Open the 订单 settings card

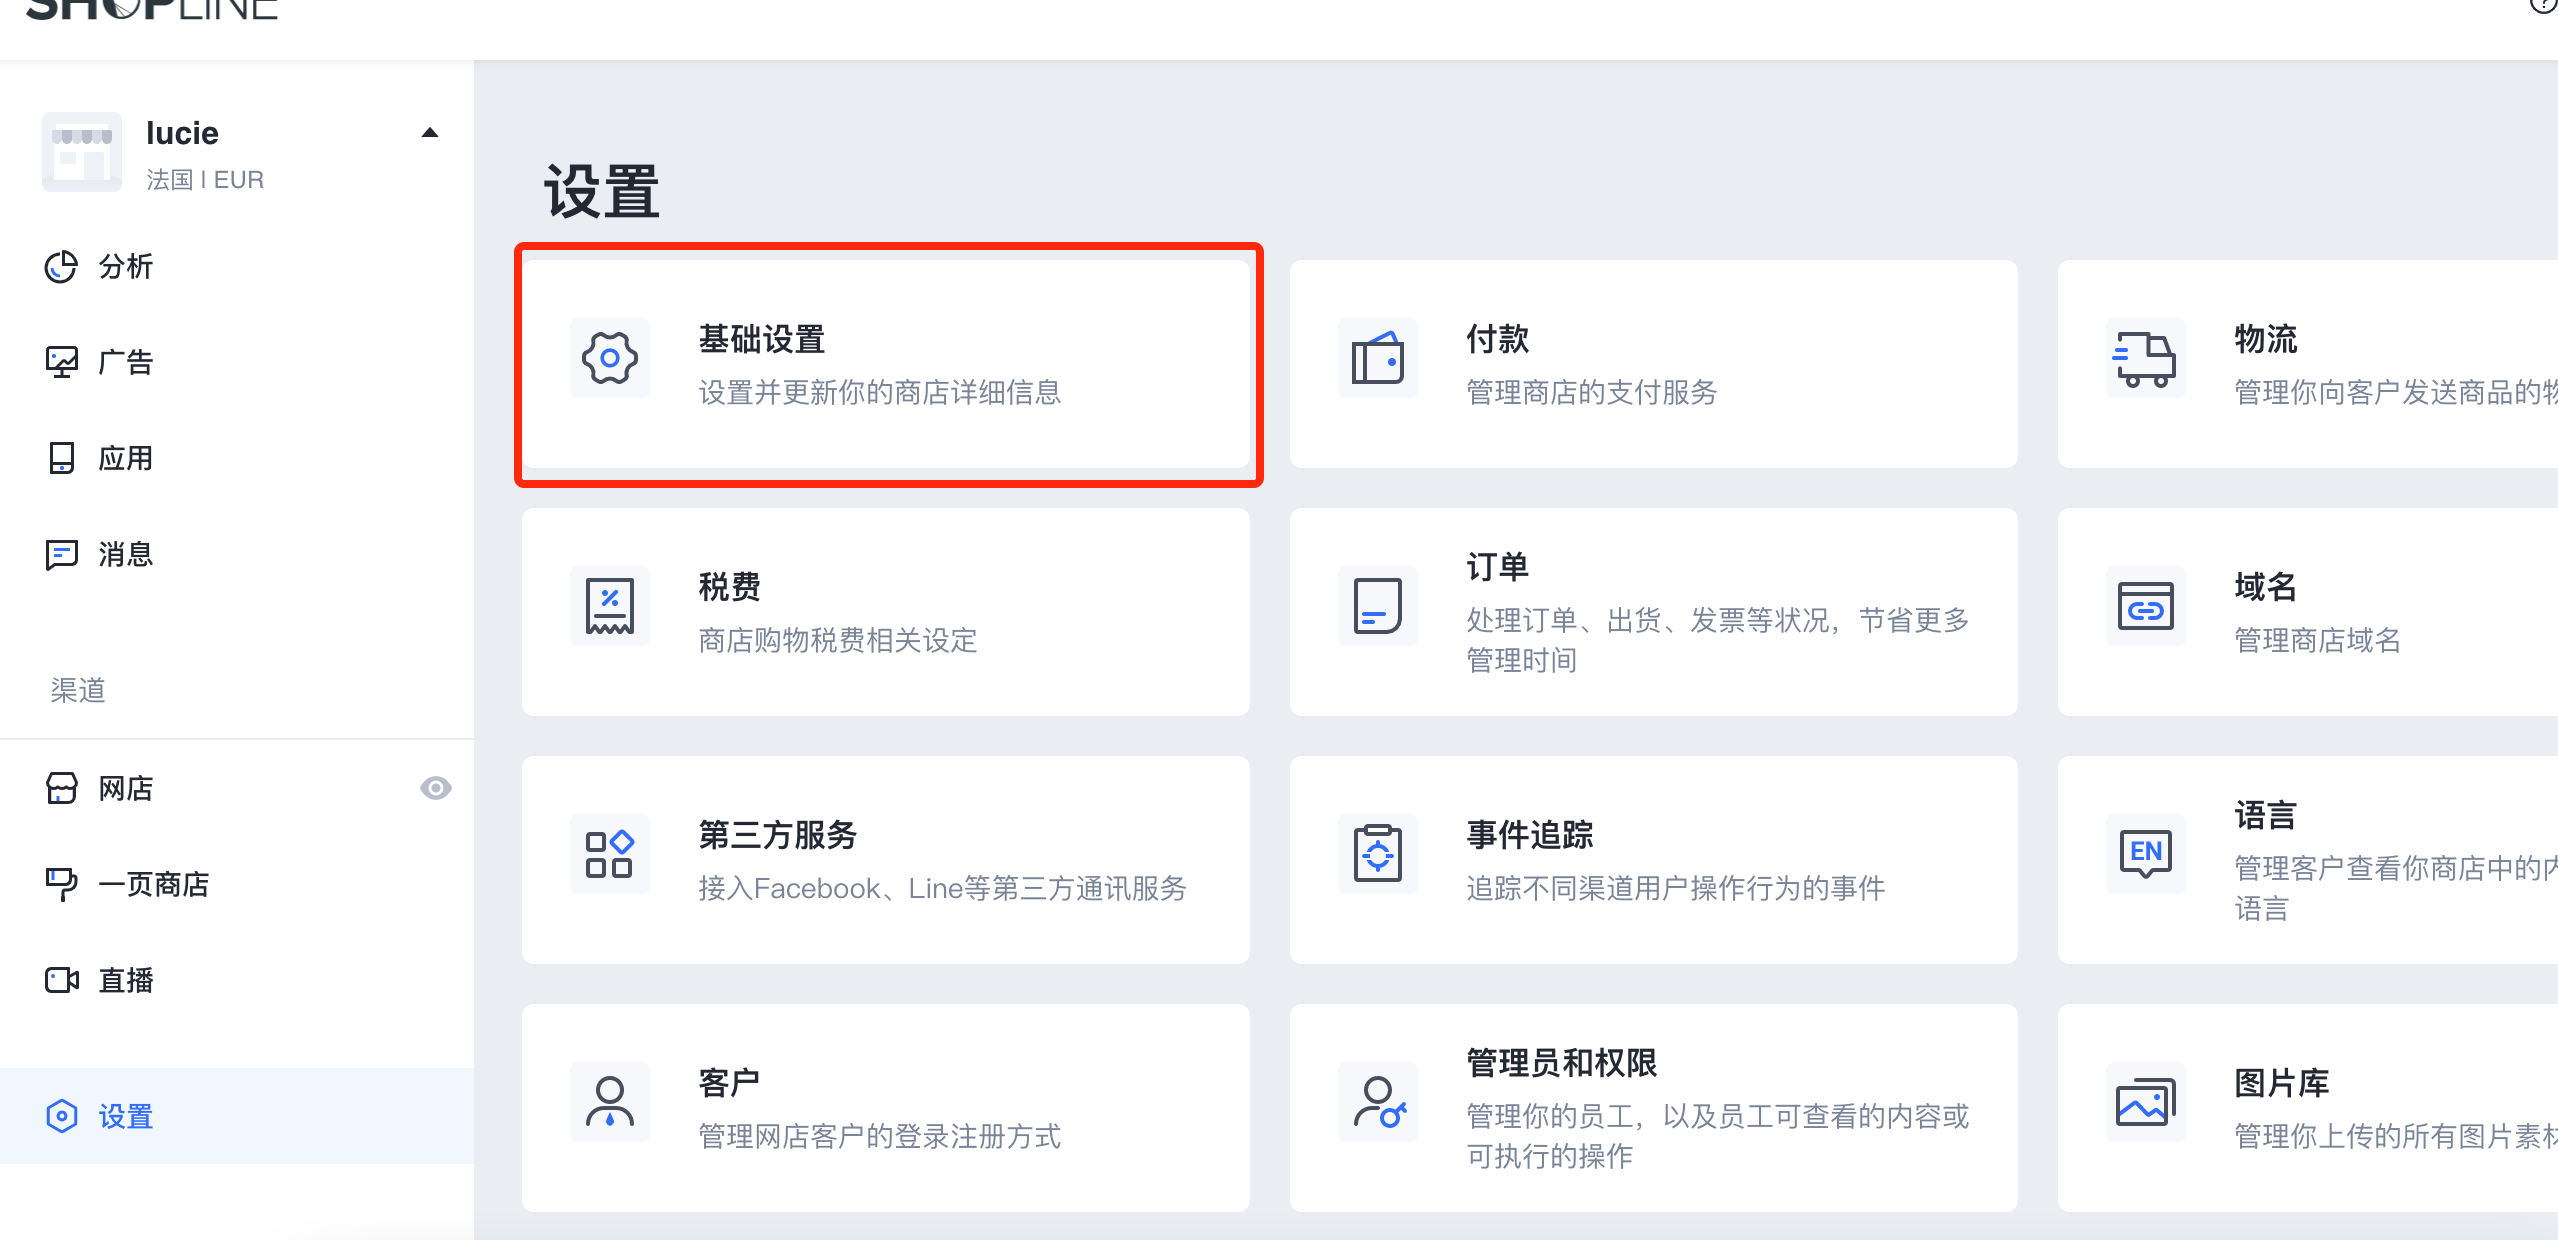point(1652,612)
